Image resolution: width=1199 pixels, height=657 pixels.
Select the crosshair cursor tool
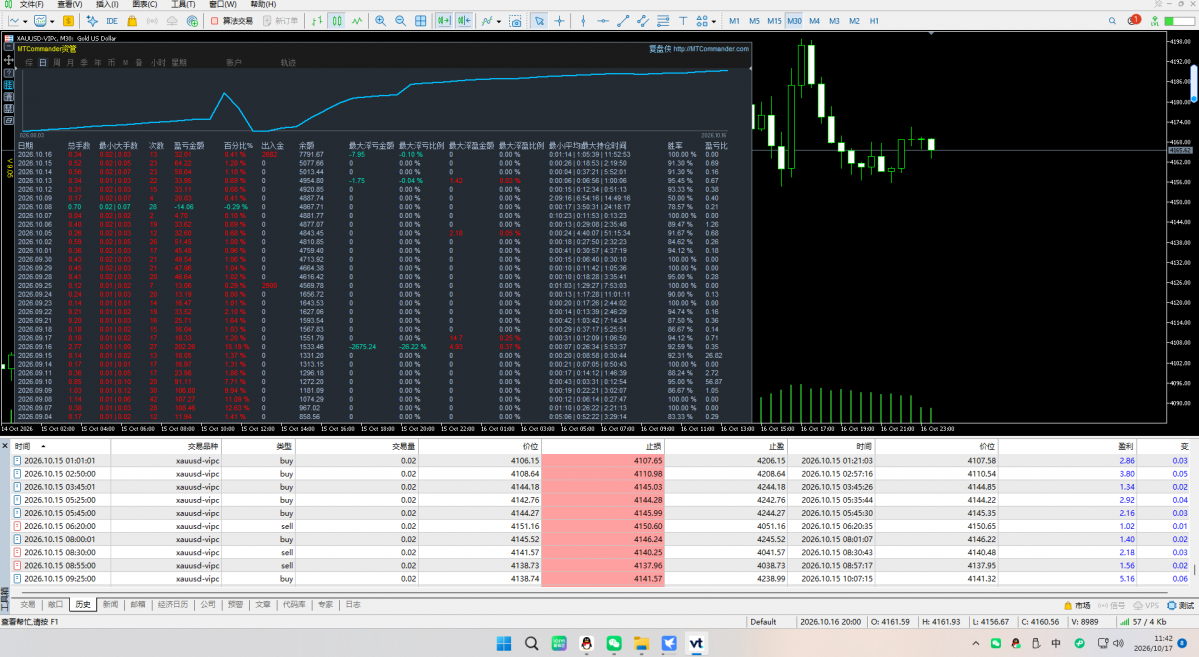[559, 21]
